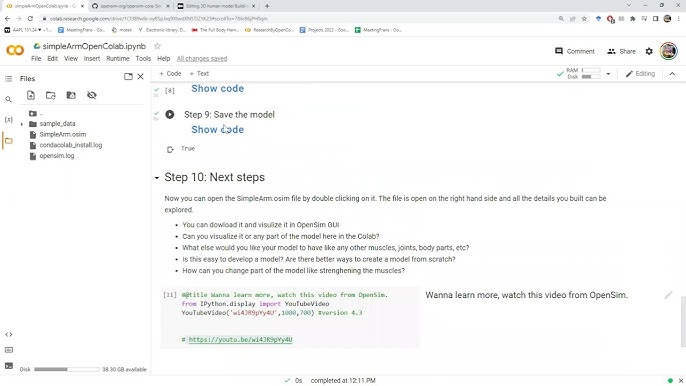The width and height of the screenshot is (686, 386).
Task: Open the variables {x} sidebar icon
Action: point(8,119)
